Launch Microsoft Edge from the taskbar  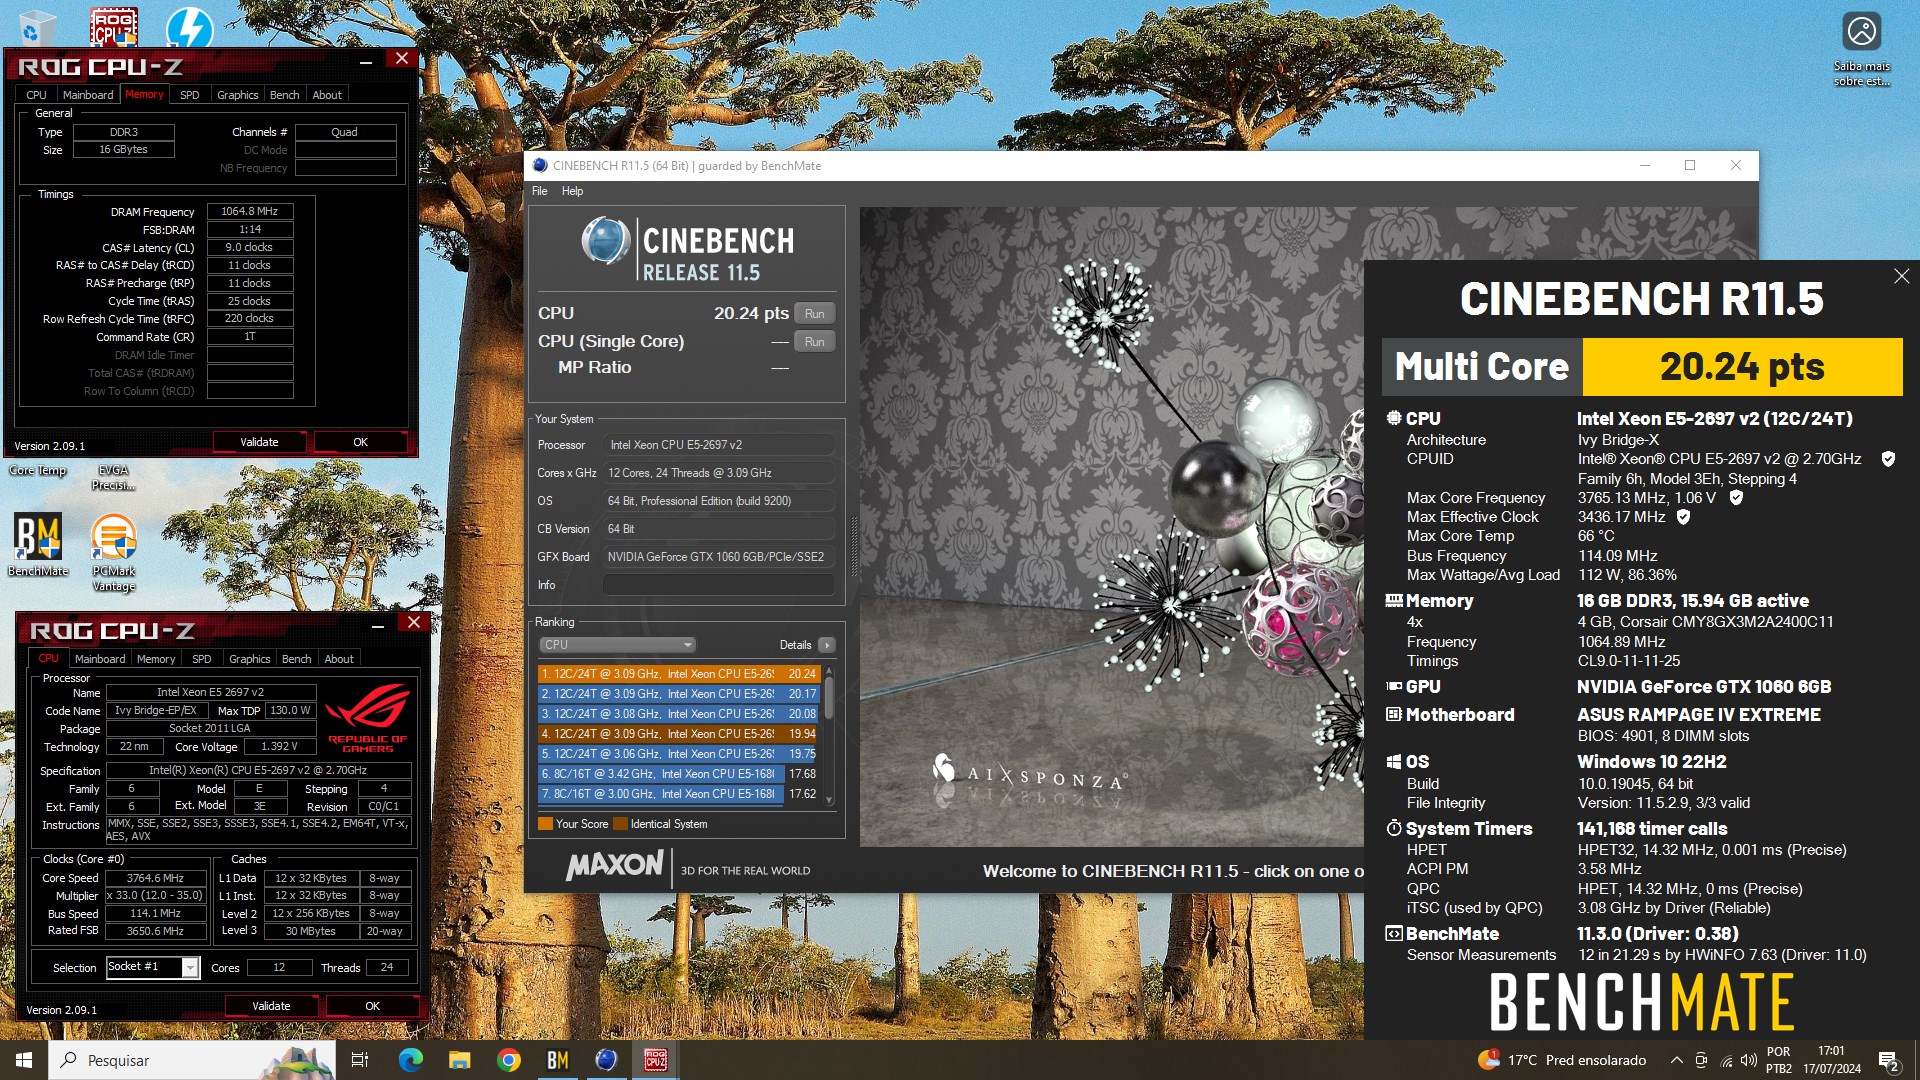411,1060
